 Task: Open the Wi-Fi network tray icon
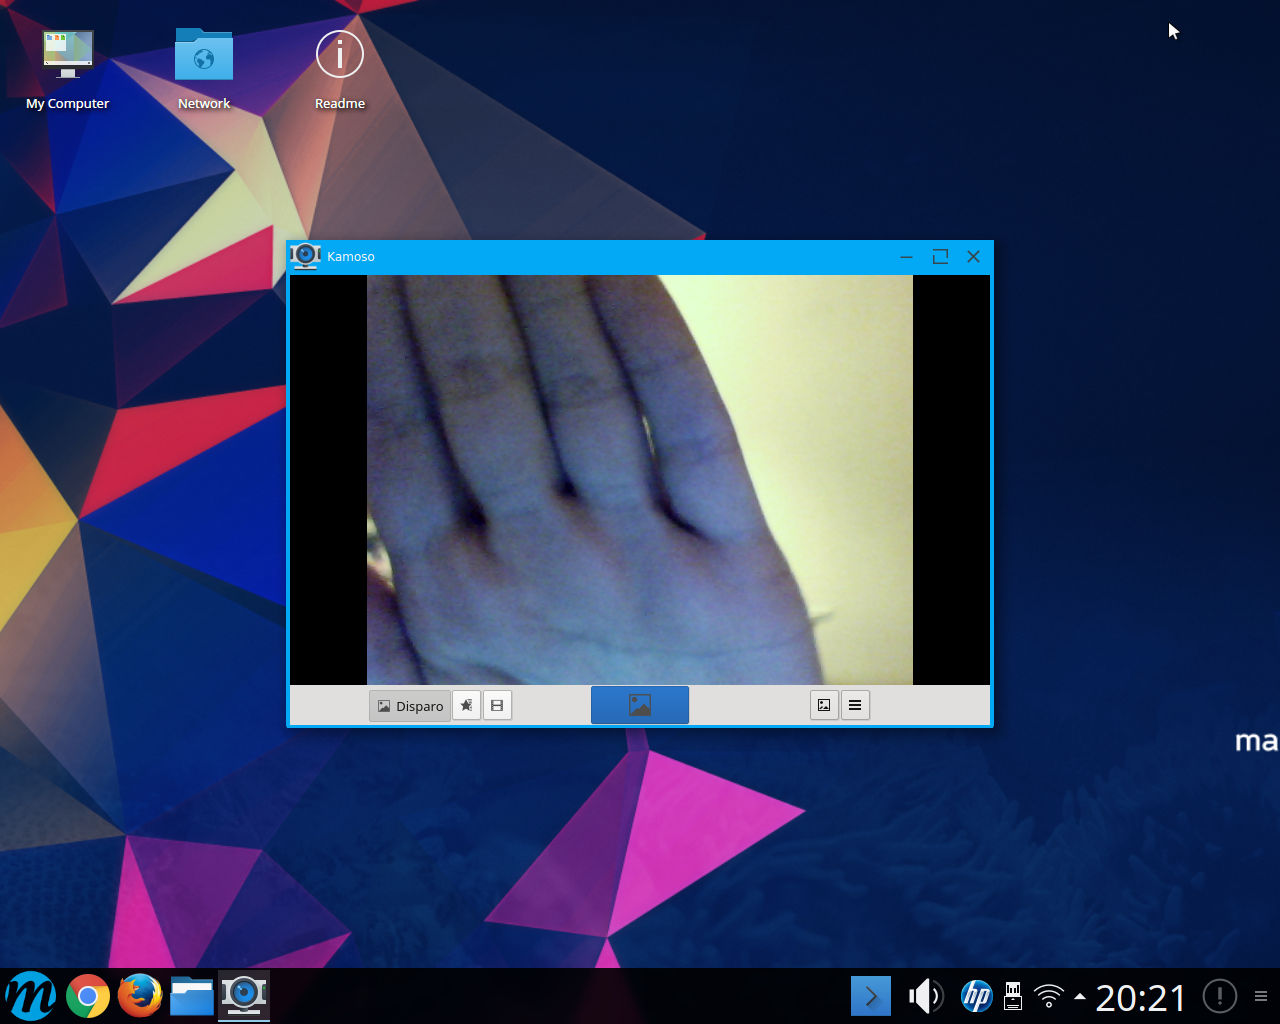[1048, 996]
